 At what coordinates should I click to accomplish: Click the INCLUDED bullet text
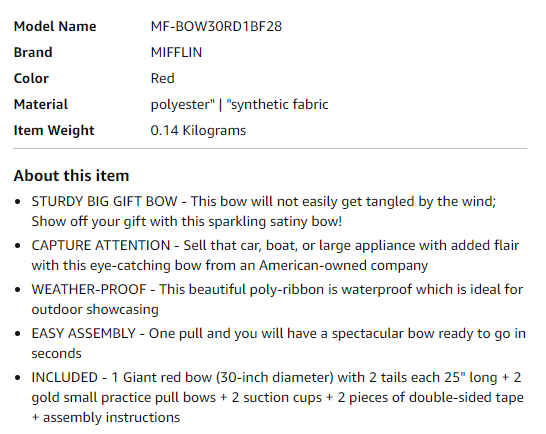[278, 397]
